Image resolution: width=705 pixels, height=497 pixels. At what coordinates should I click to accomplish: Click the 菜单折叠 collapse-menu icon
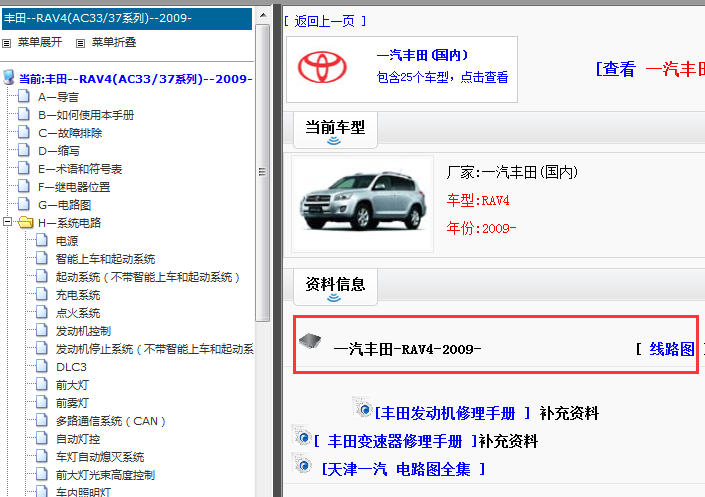[80, 43]
